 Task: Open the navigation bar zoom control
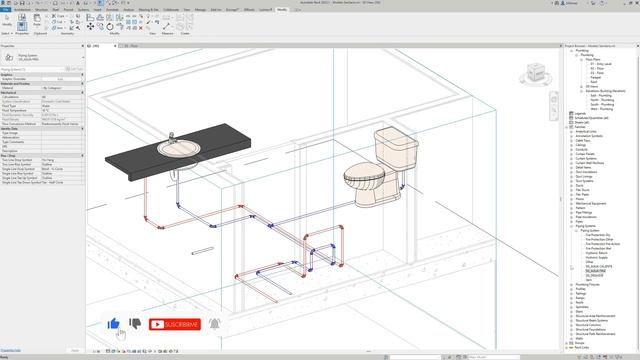(x=554, y=110)
